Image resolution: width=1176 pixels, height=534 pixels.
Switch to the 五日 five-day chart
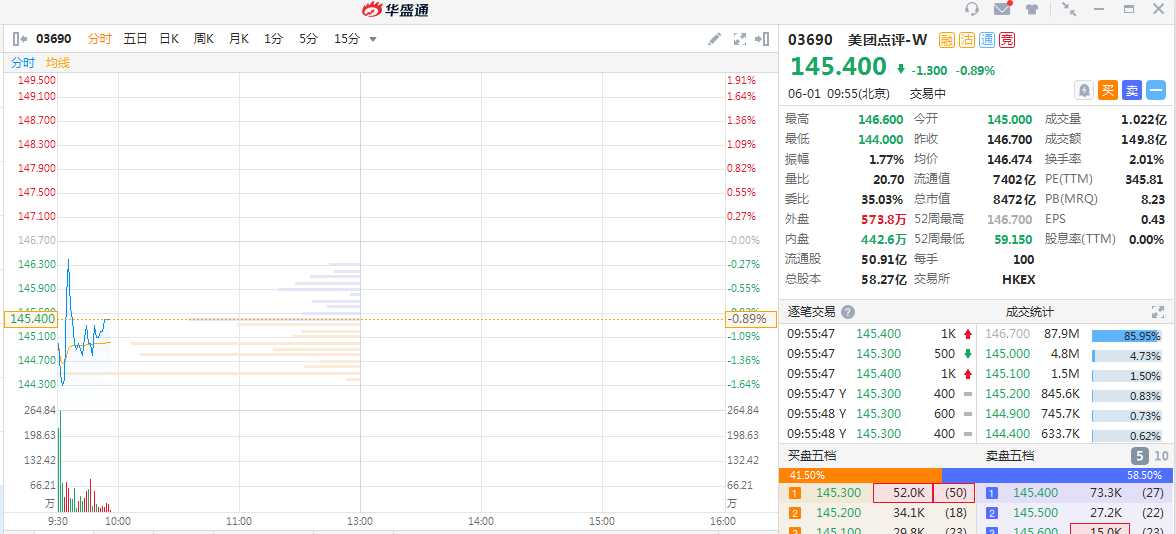click(135, 39)
